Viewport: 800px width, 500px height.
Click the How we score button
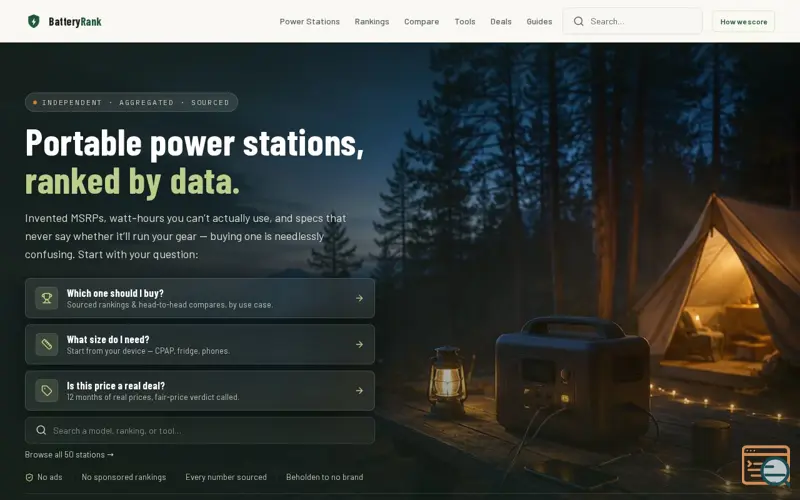[743, 21]
